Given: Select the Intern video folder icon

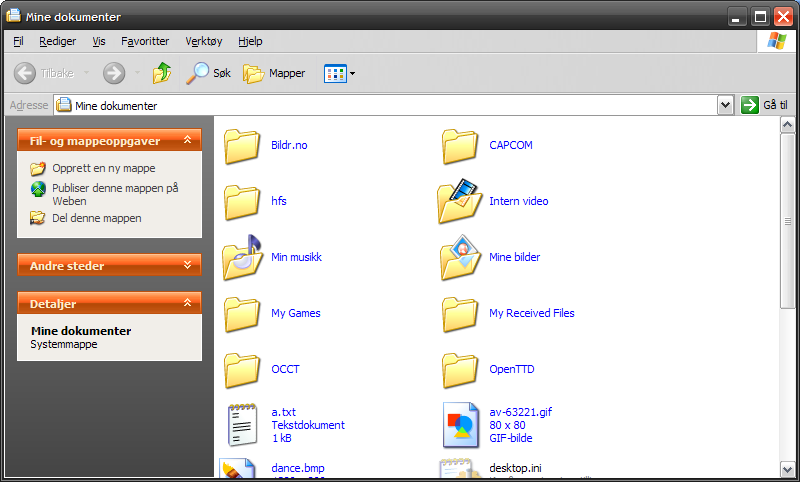Looking at the screenshot, I should click(x=460, y=201).
